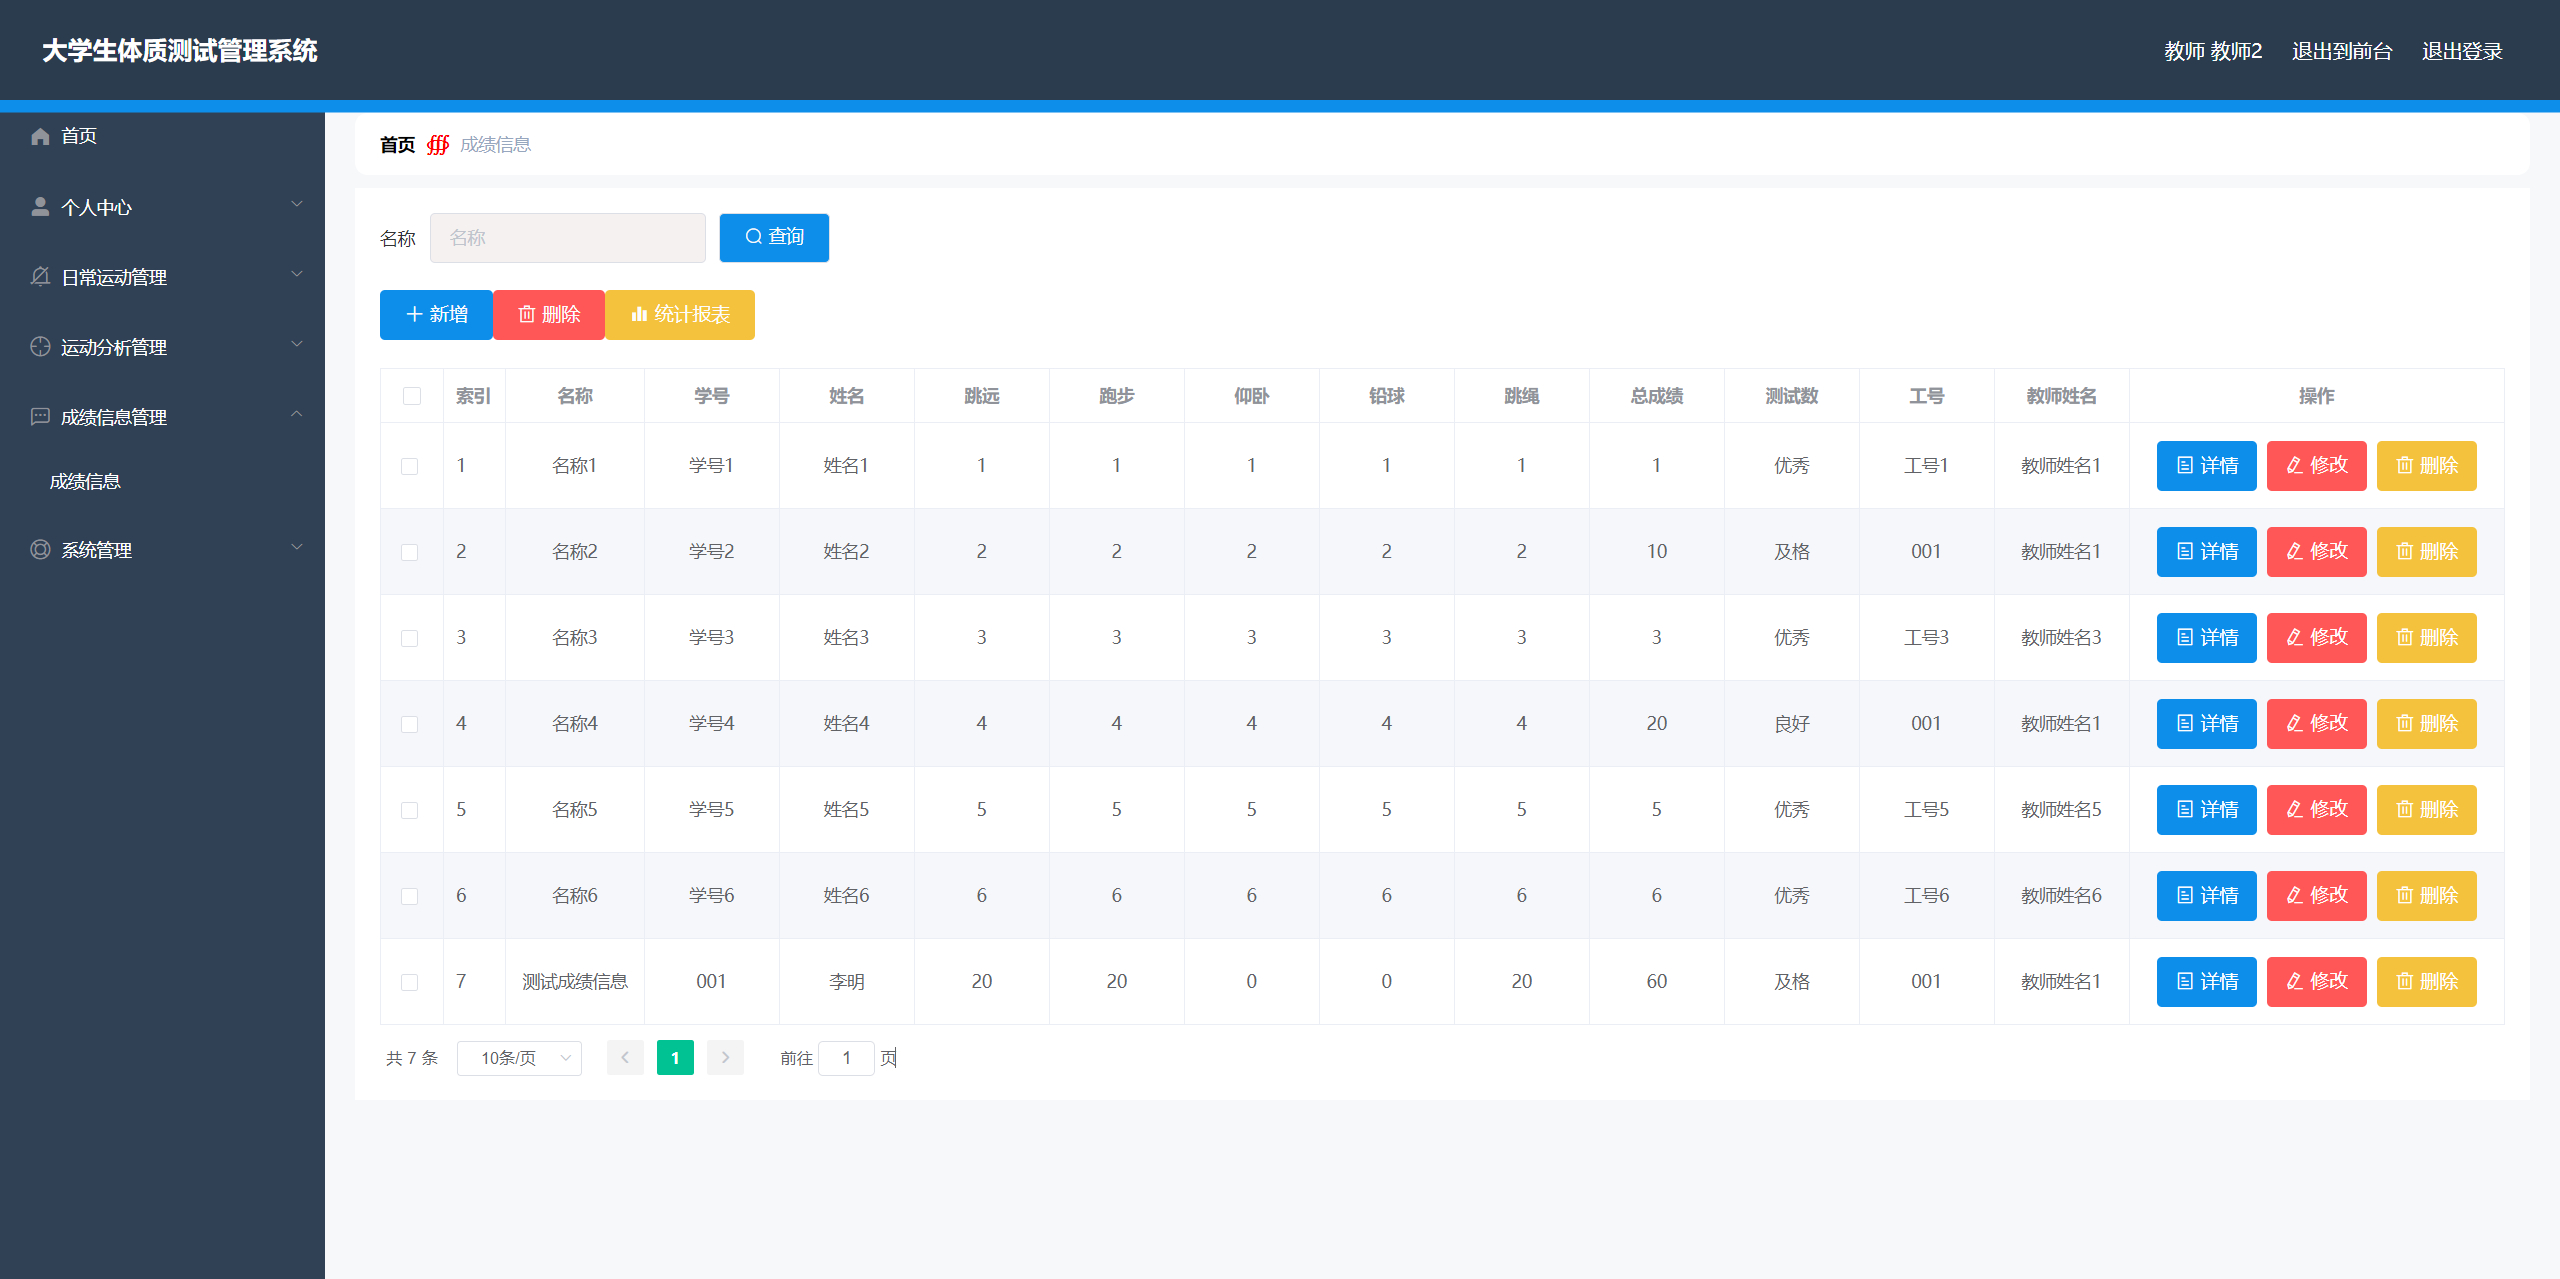Expand 个人中心 submenu chevron
Screen dimensions: 2560x1279
click(297, 204)
